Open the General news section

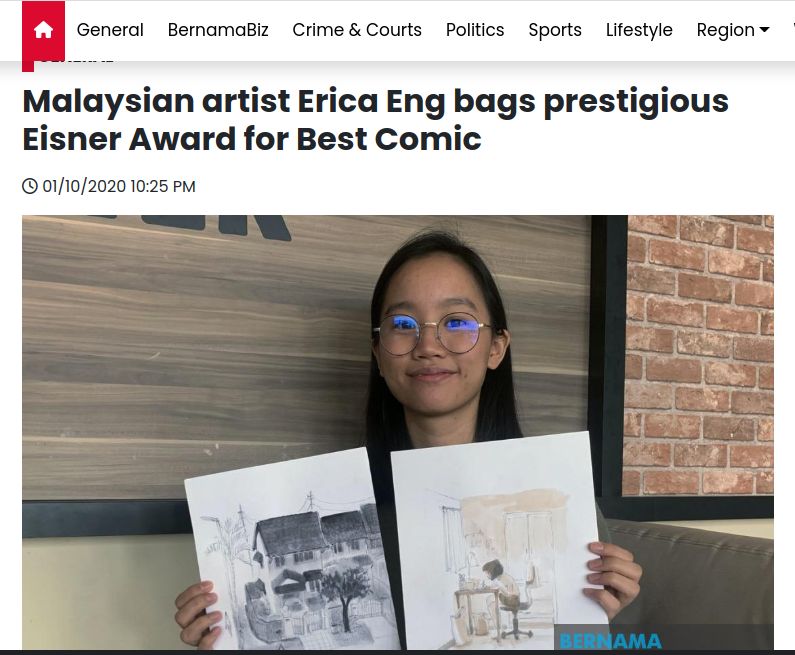pyautogui.click(x=110, y=30)
